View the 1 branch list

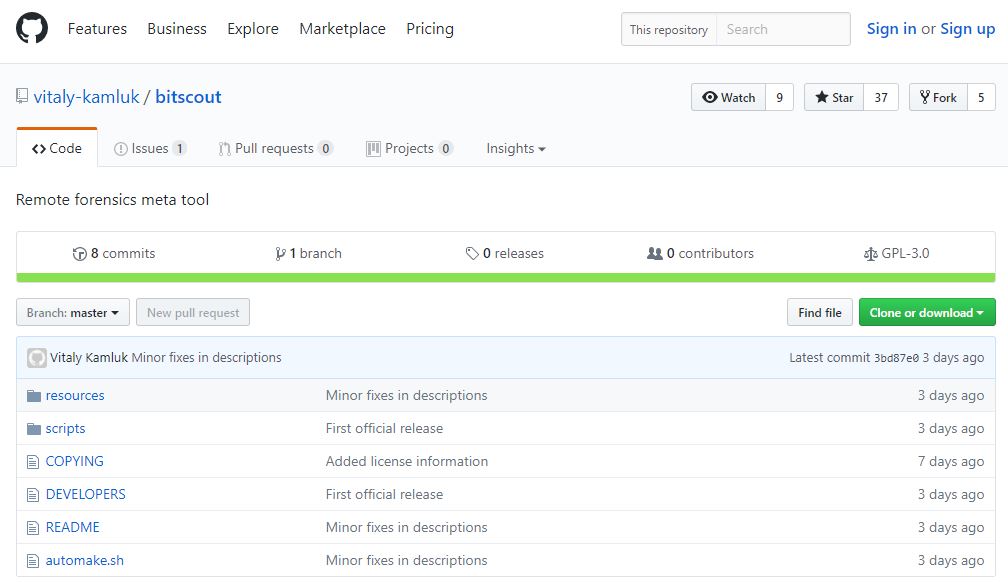click(x=309, y=253)
